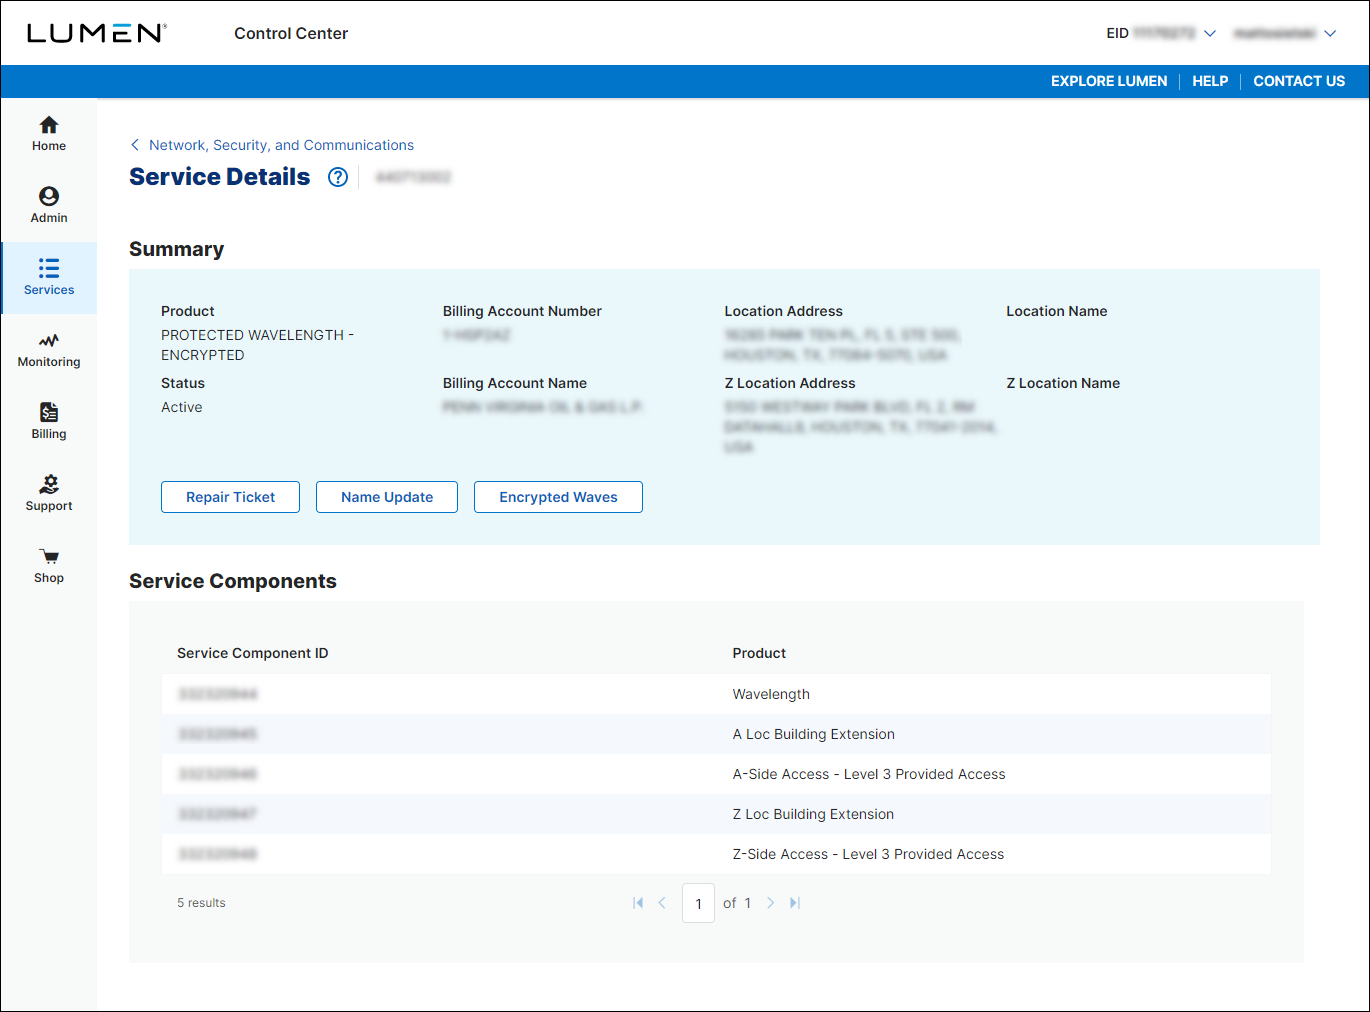Screen dimensions: 1370x1012
Task: Open Contact Us in top bar
Action: point(1299,81)
